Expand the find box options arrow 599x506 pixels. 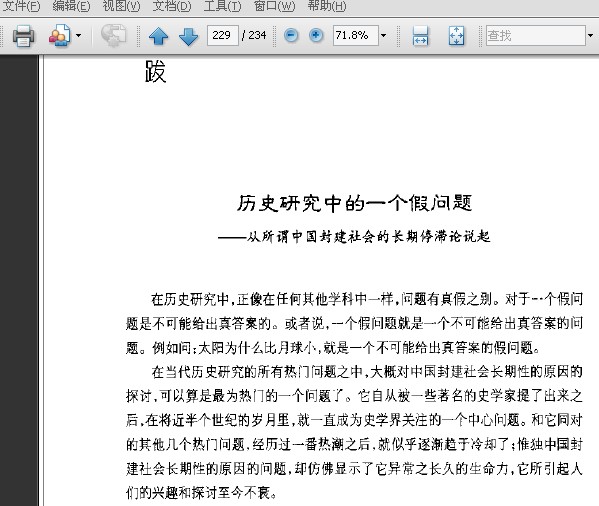click(x=590, y=36)
